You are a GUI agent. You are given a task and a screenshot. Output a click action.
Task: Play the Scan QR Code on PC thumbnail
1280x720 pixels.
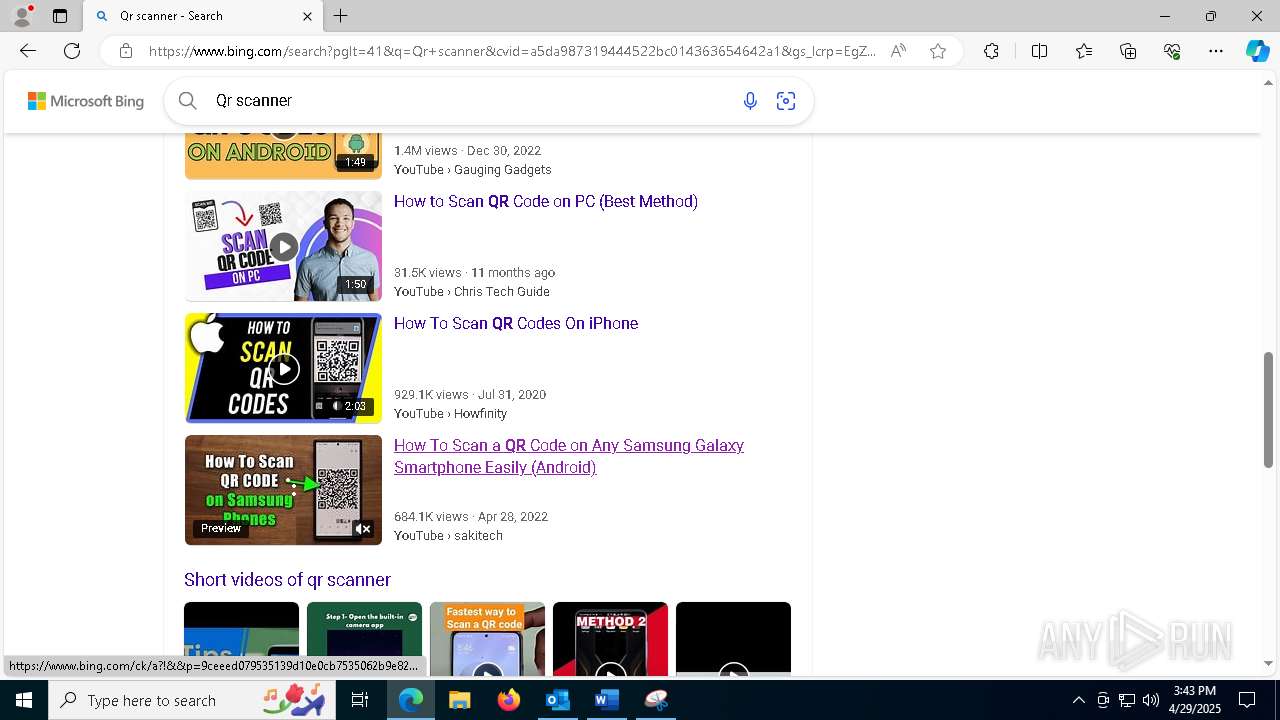[x=283, y=246]
